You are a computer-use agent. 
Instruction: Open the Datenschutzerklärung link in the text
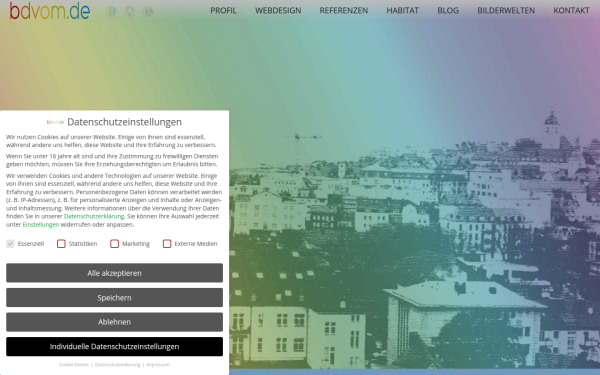(94, 217)
